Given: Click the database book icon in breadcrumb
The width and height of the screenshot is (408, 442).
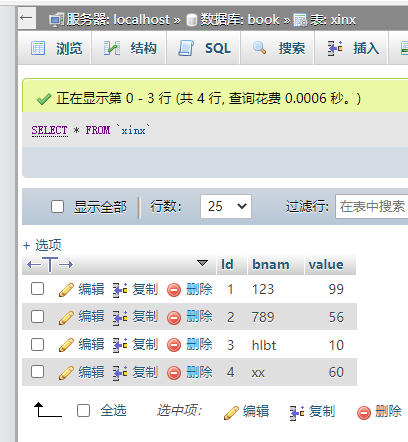Looking at the screenshot, I should [x=192, y=20].
